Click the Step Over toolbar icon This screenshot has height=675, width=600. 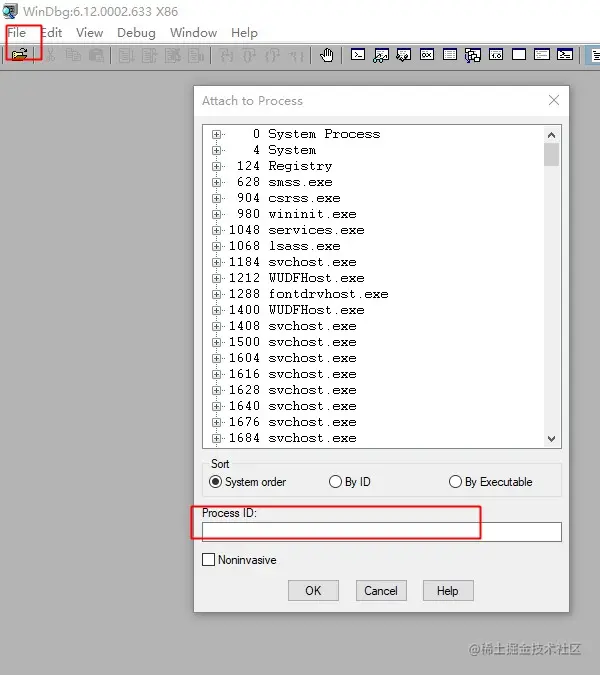[249, 55]
